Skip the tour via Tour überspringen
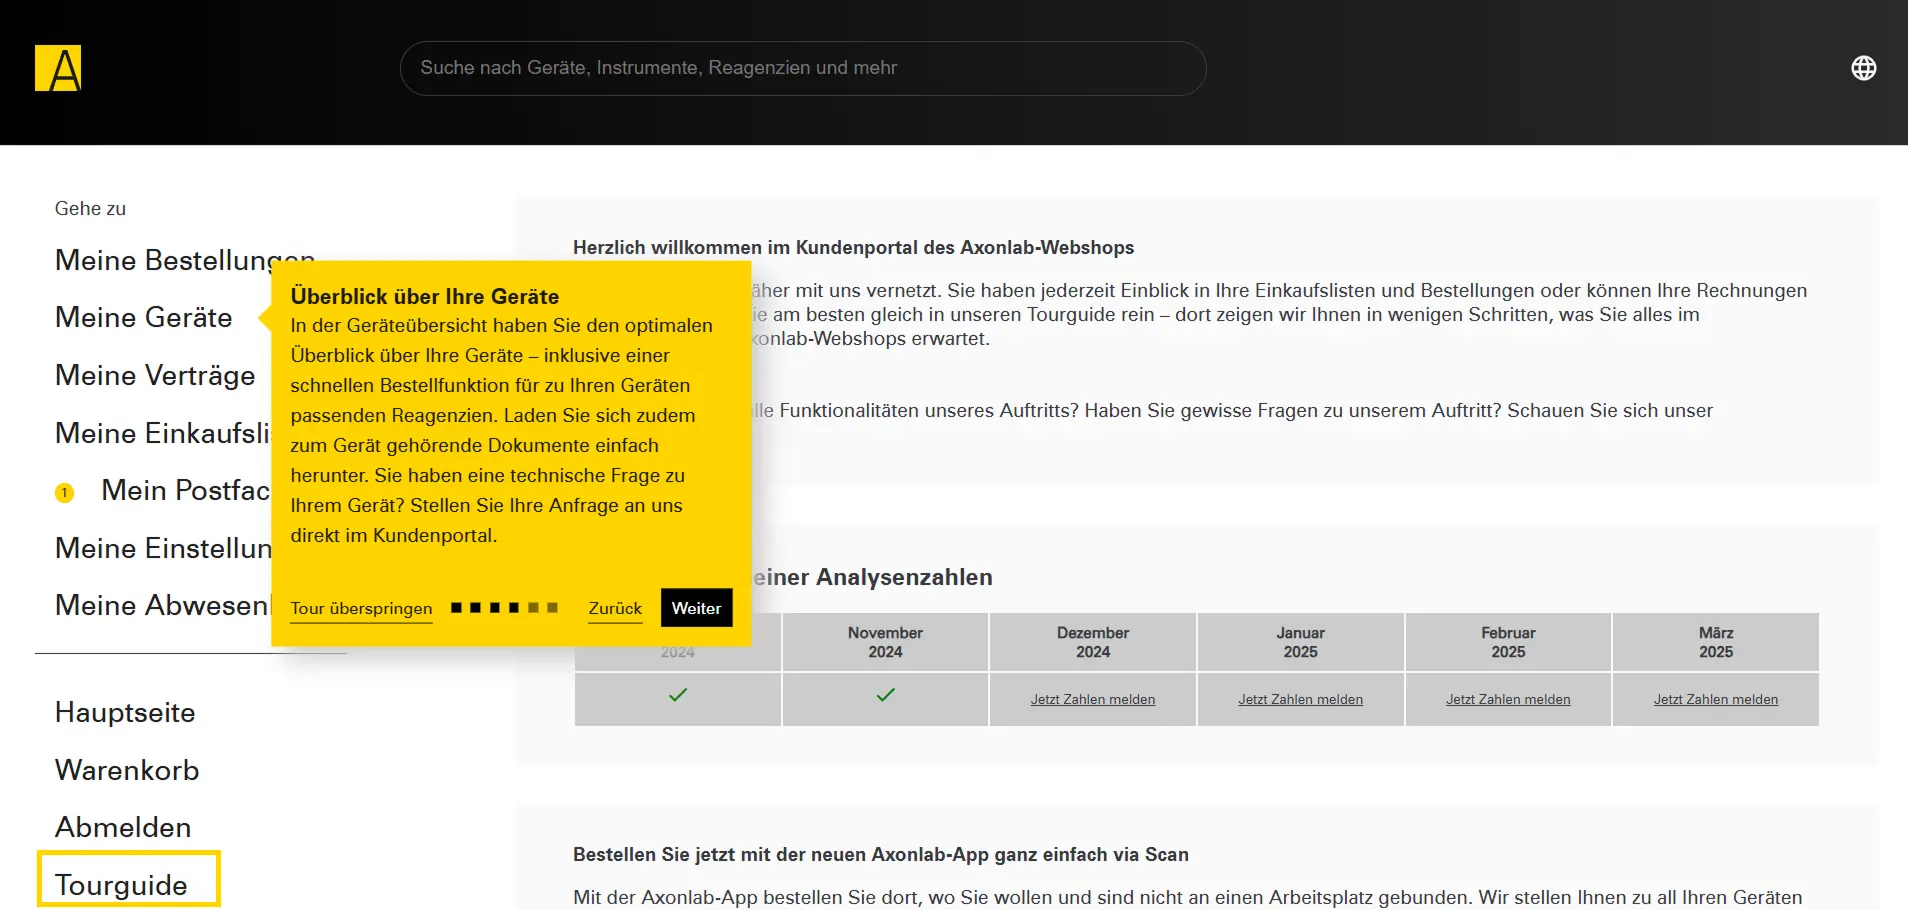The width and height of the screenshot is (1908, 910). pos(361,608)
